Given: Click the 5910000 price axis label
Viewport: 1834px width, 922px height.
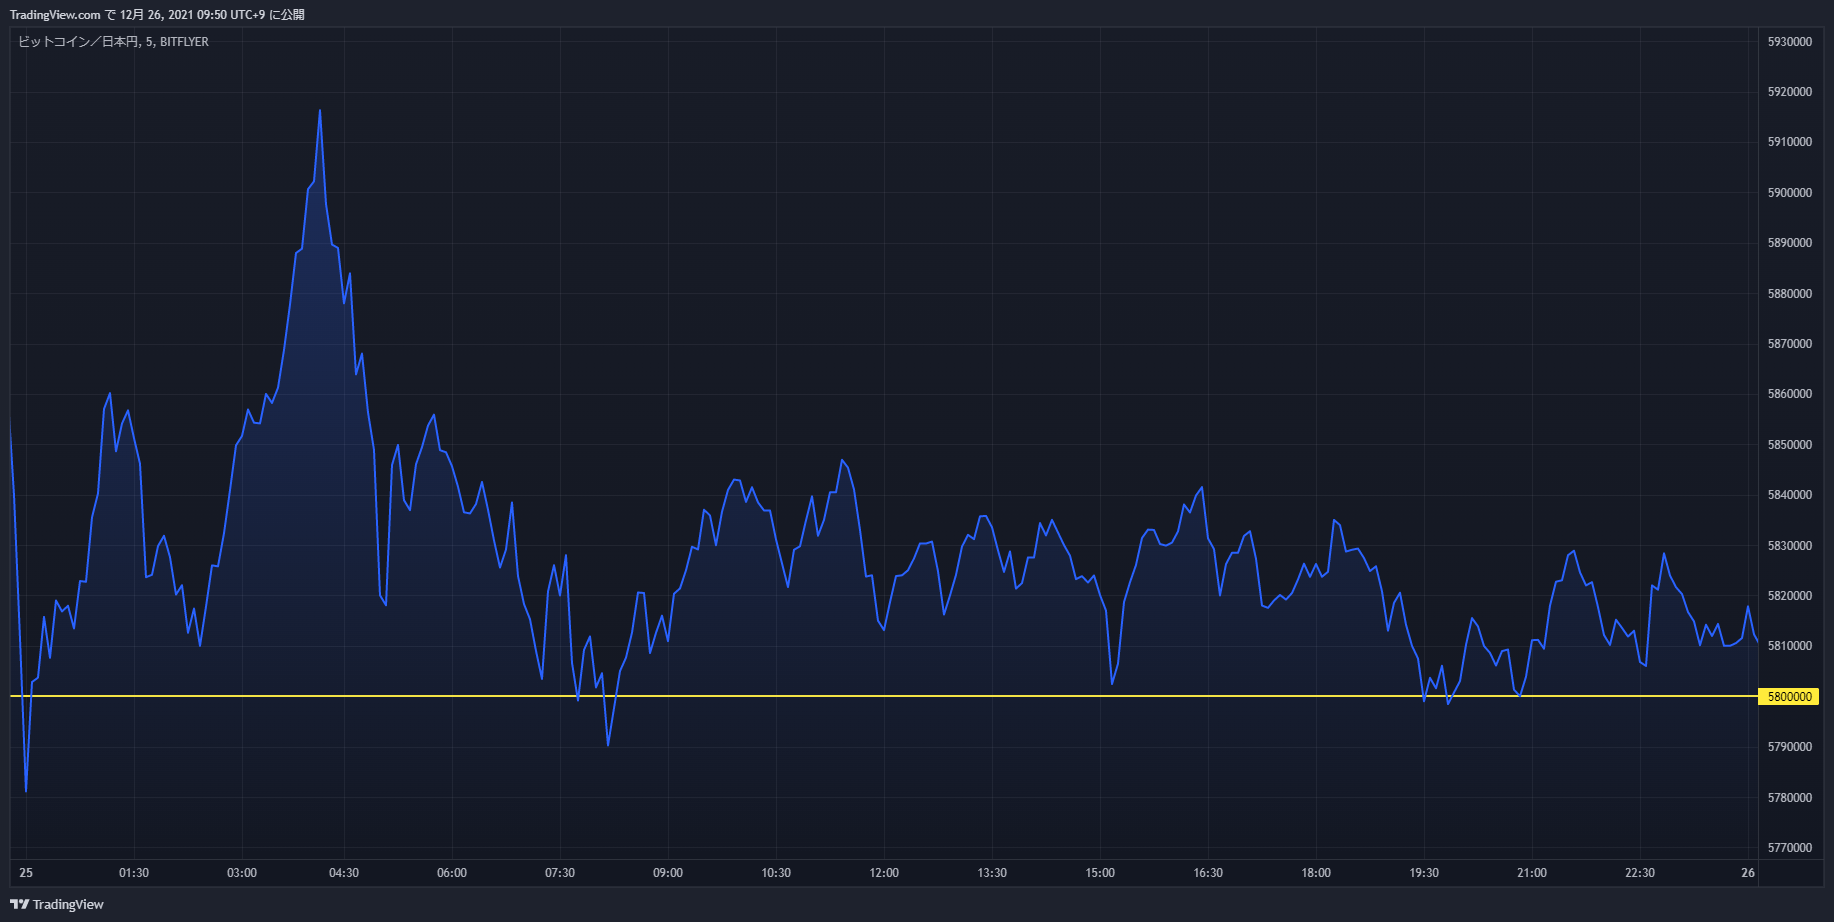Looking at the screenshot, I should 1790,142.
